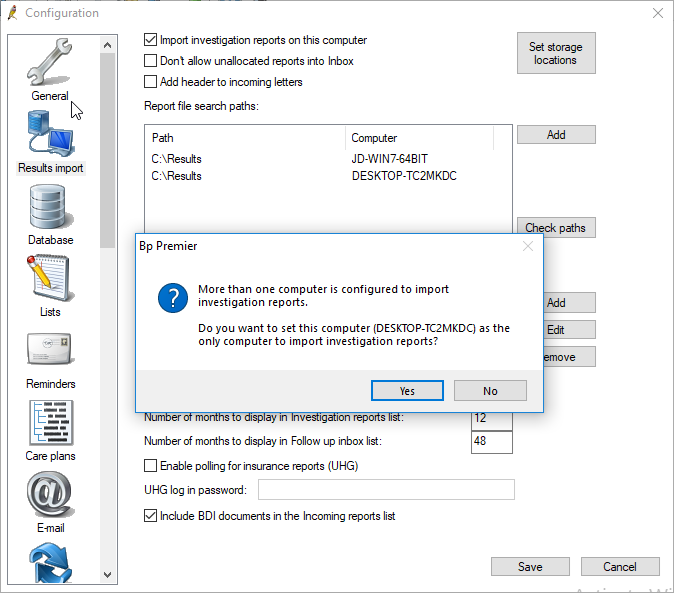Enable Add header to incoming letters
Image resolution: width=674 pixels, height=593 pixels.
click(x=150, y=82)
